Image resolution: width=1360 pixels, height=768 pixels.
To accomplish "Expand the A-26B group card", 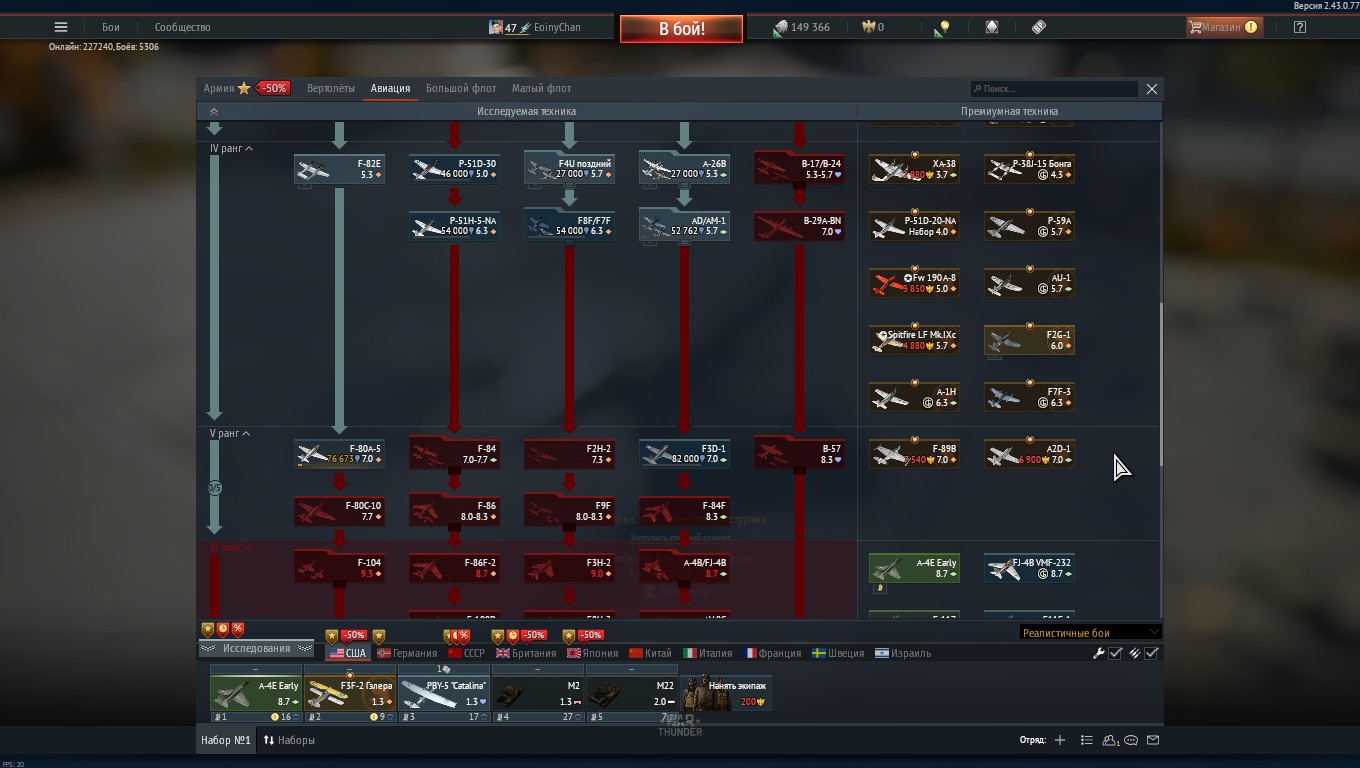I will [685, 169].
